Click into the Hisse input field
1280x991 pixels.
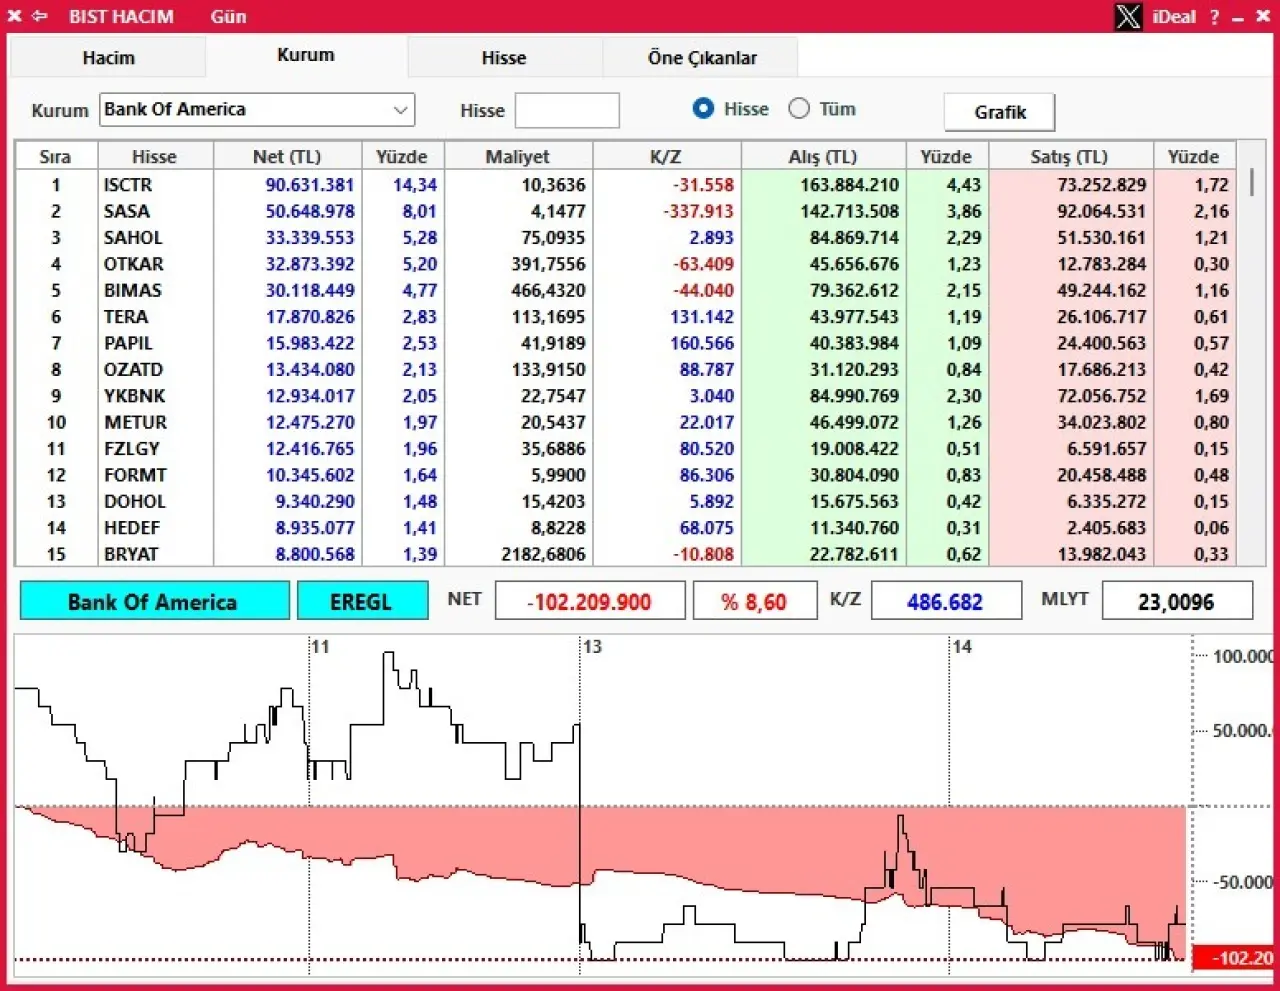(x=567, y=110)
